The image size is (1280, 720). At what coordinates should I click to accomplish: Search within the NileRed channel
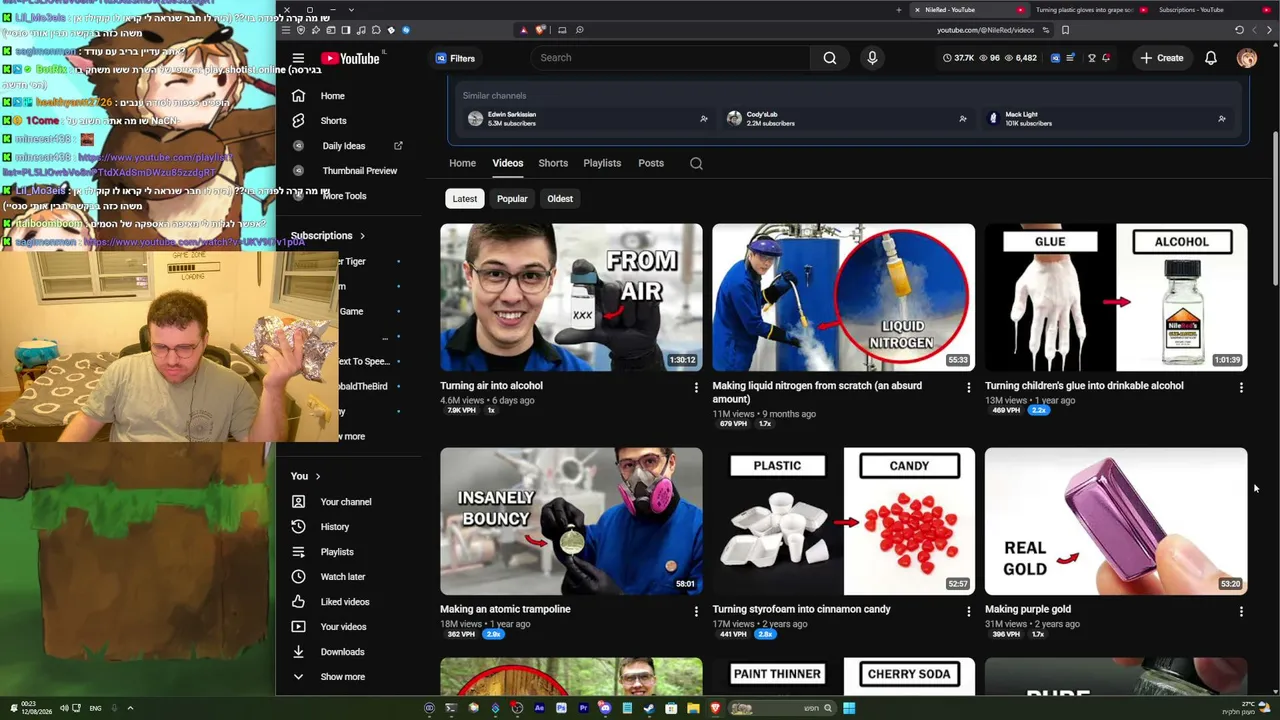[x=696, y=163]
